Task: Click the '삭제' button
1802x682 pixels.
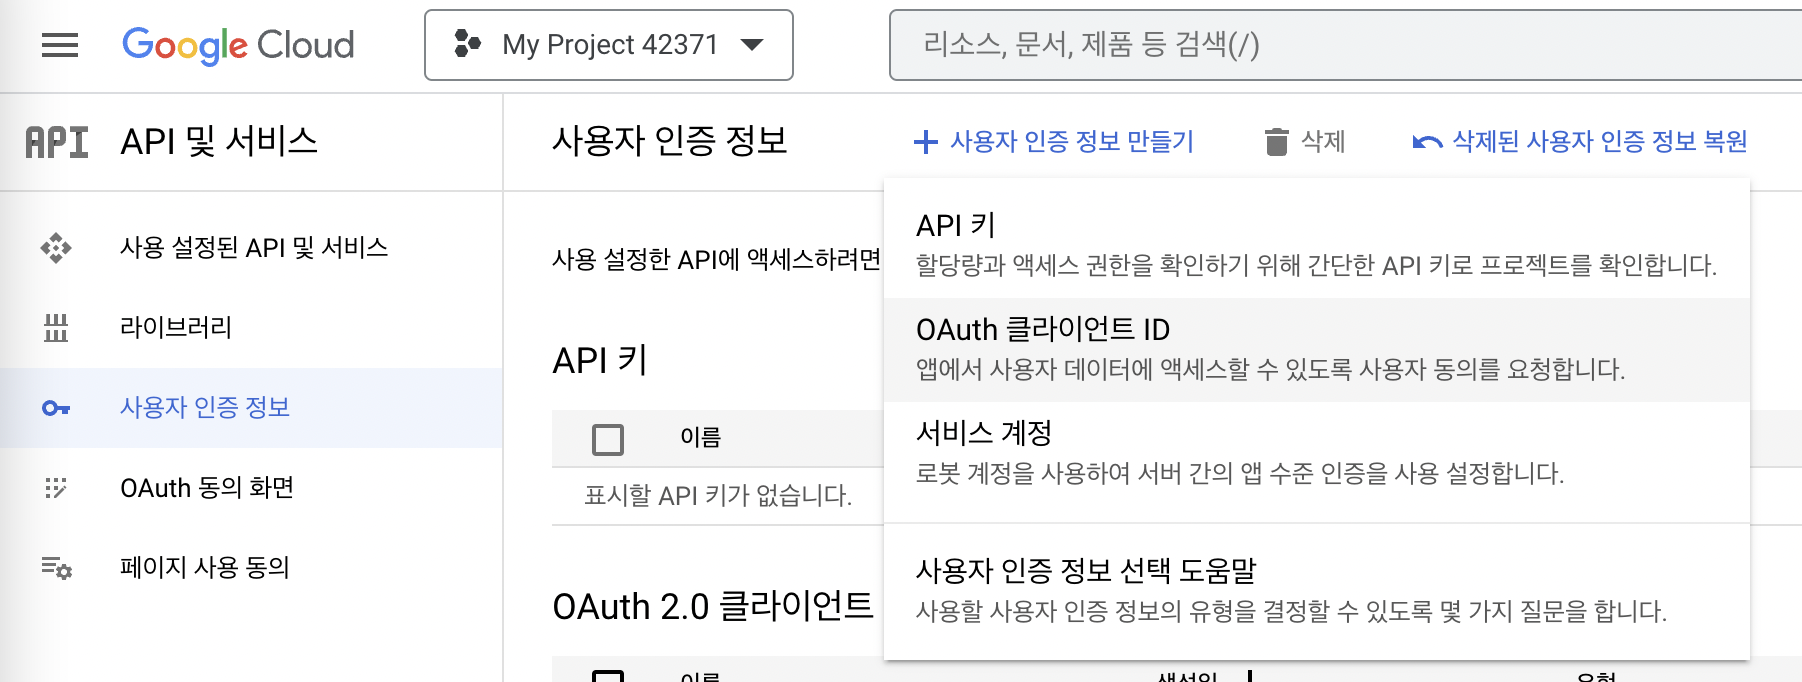Action: pyautogui.click(x=1306, y=142)
